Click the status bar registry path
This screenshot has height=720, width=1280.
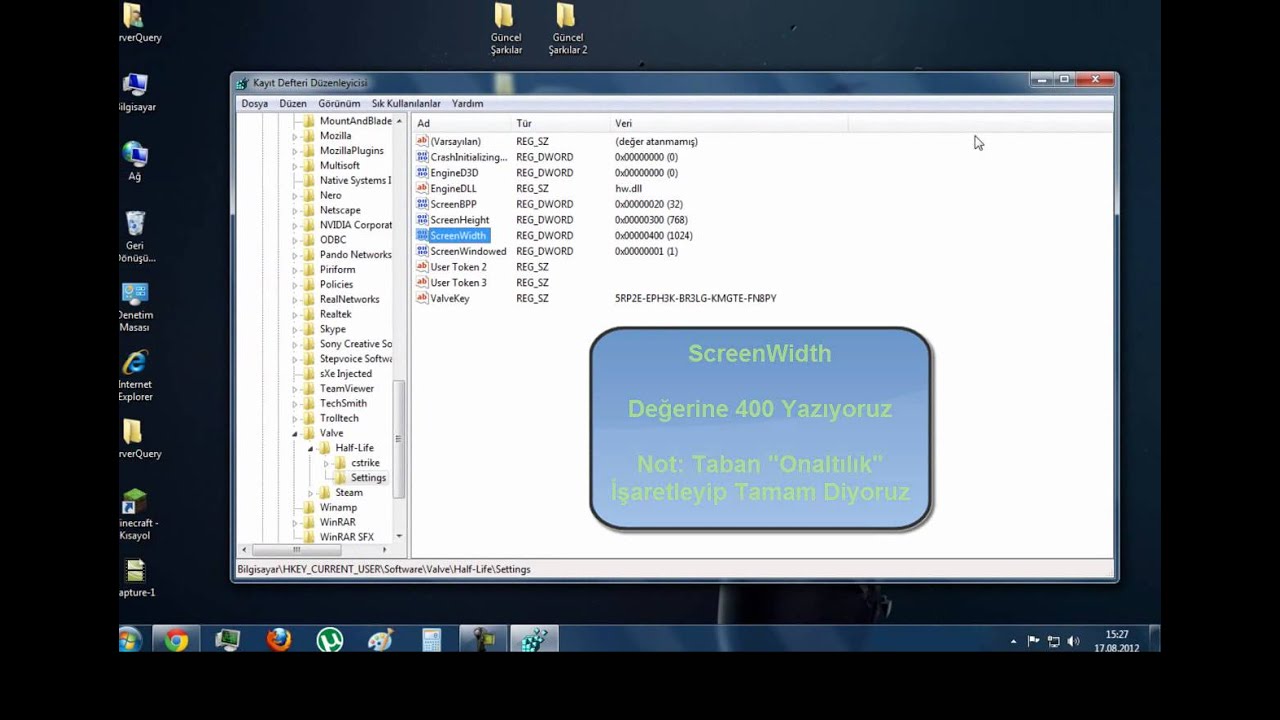pyautogui.click(x=384, y=570)
